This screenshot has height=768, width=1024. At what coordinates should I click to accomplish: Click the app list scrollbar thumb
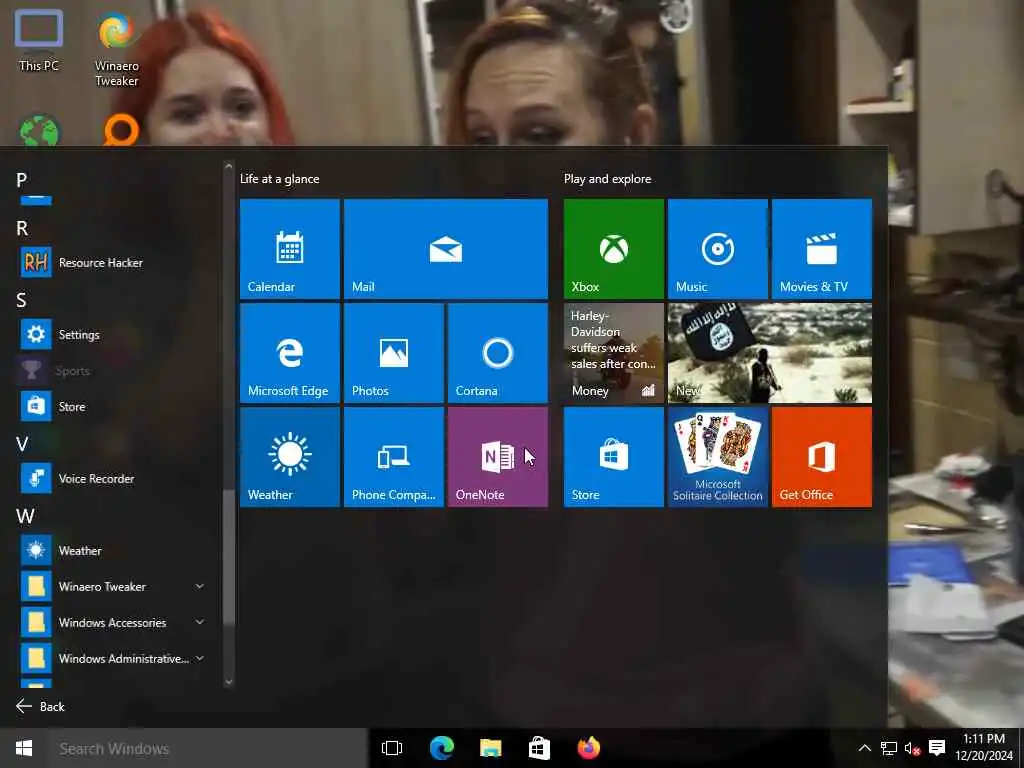(229, 556)
